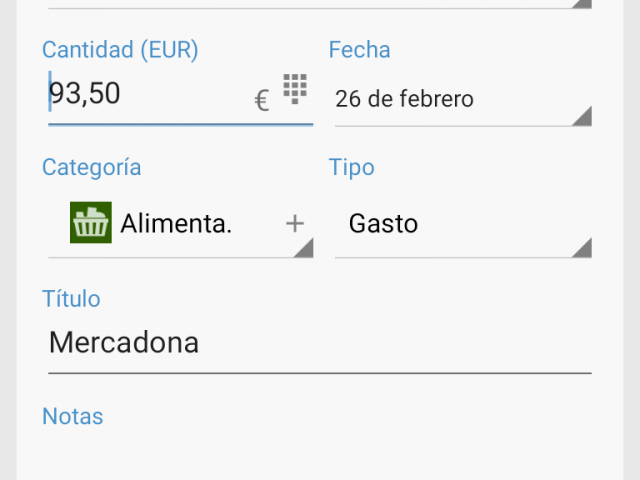Tap the Categoría heading

point(91,167)
